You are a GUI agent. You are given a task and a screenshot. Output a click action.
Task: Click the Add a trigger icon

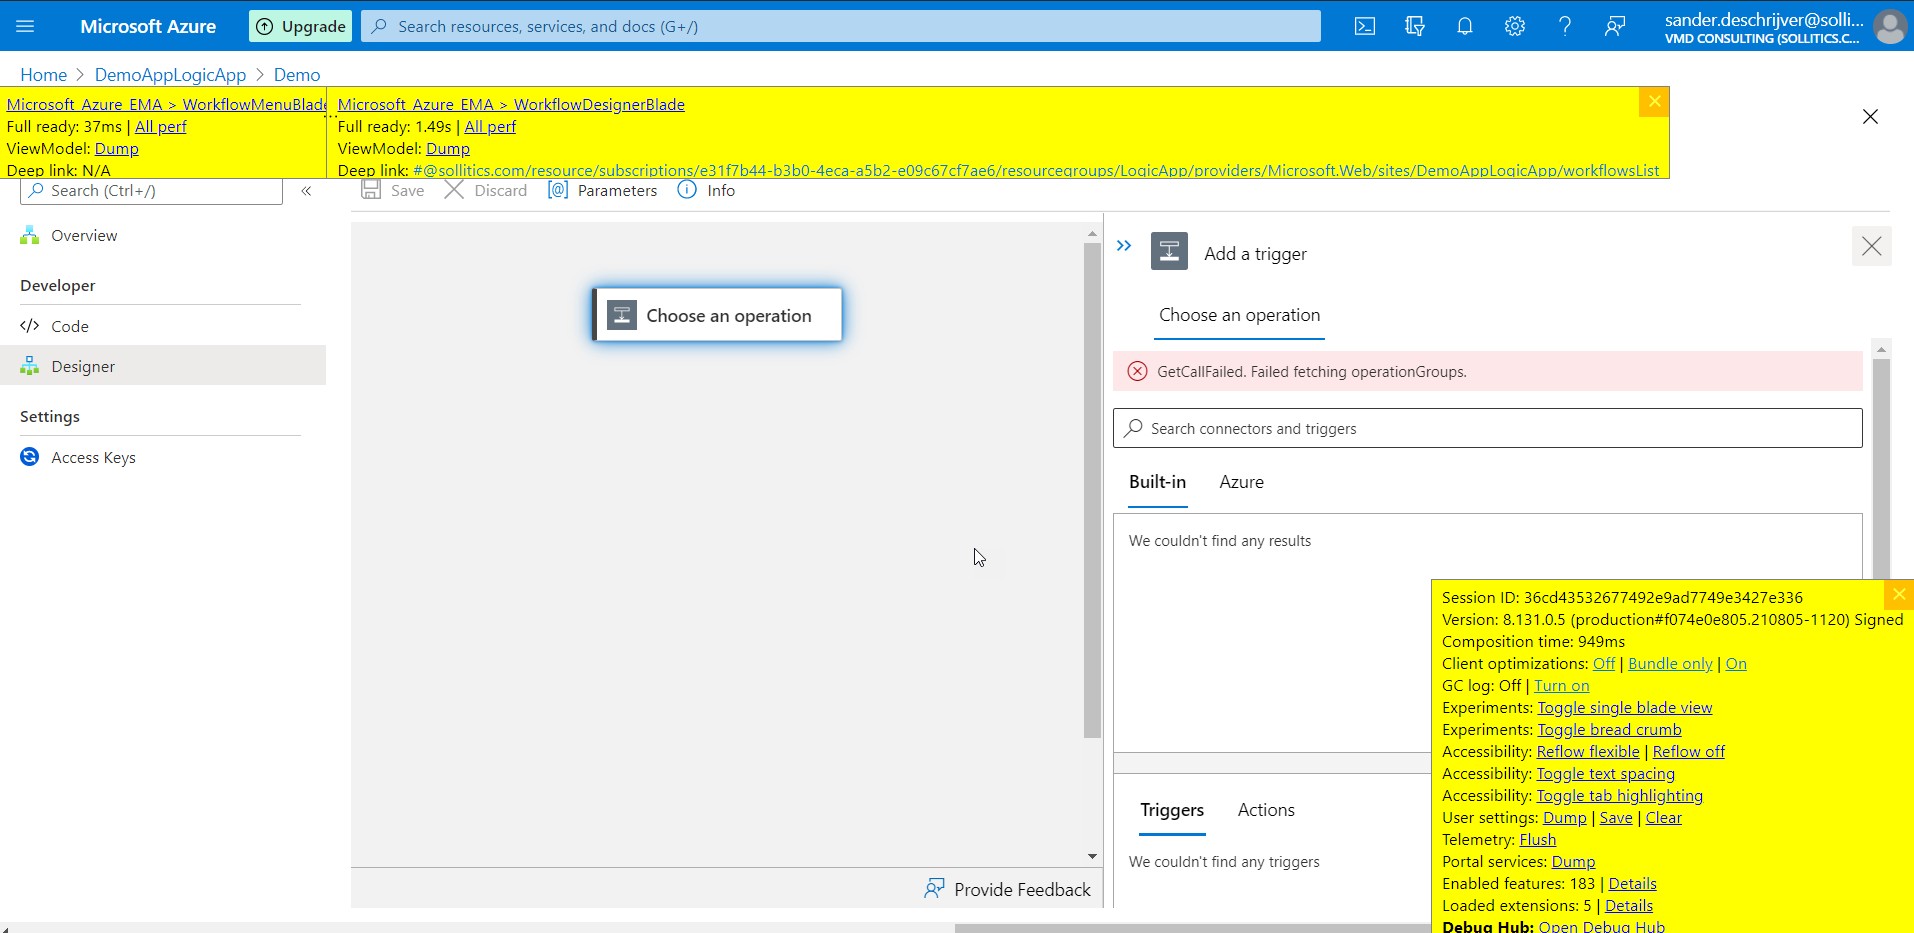(x=1169, y=251)
